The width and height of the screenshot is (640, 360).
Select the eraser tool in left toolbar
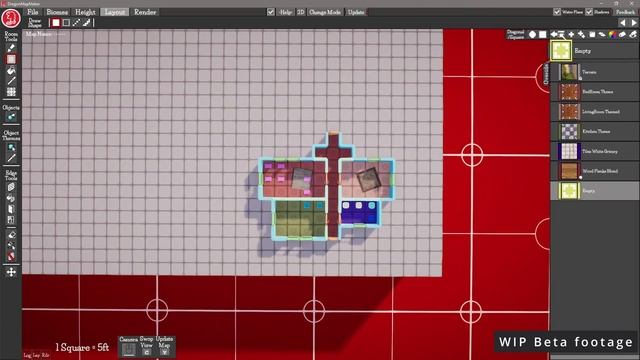click(x=11, y=235)
